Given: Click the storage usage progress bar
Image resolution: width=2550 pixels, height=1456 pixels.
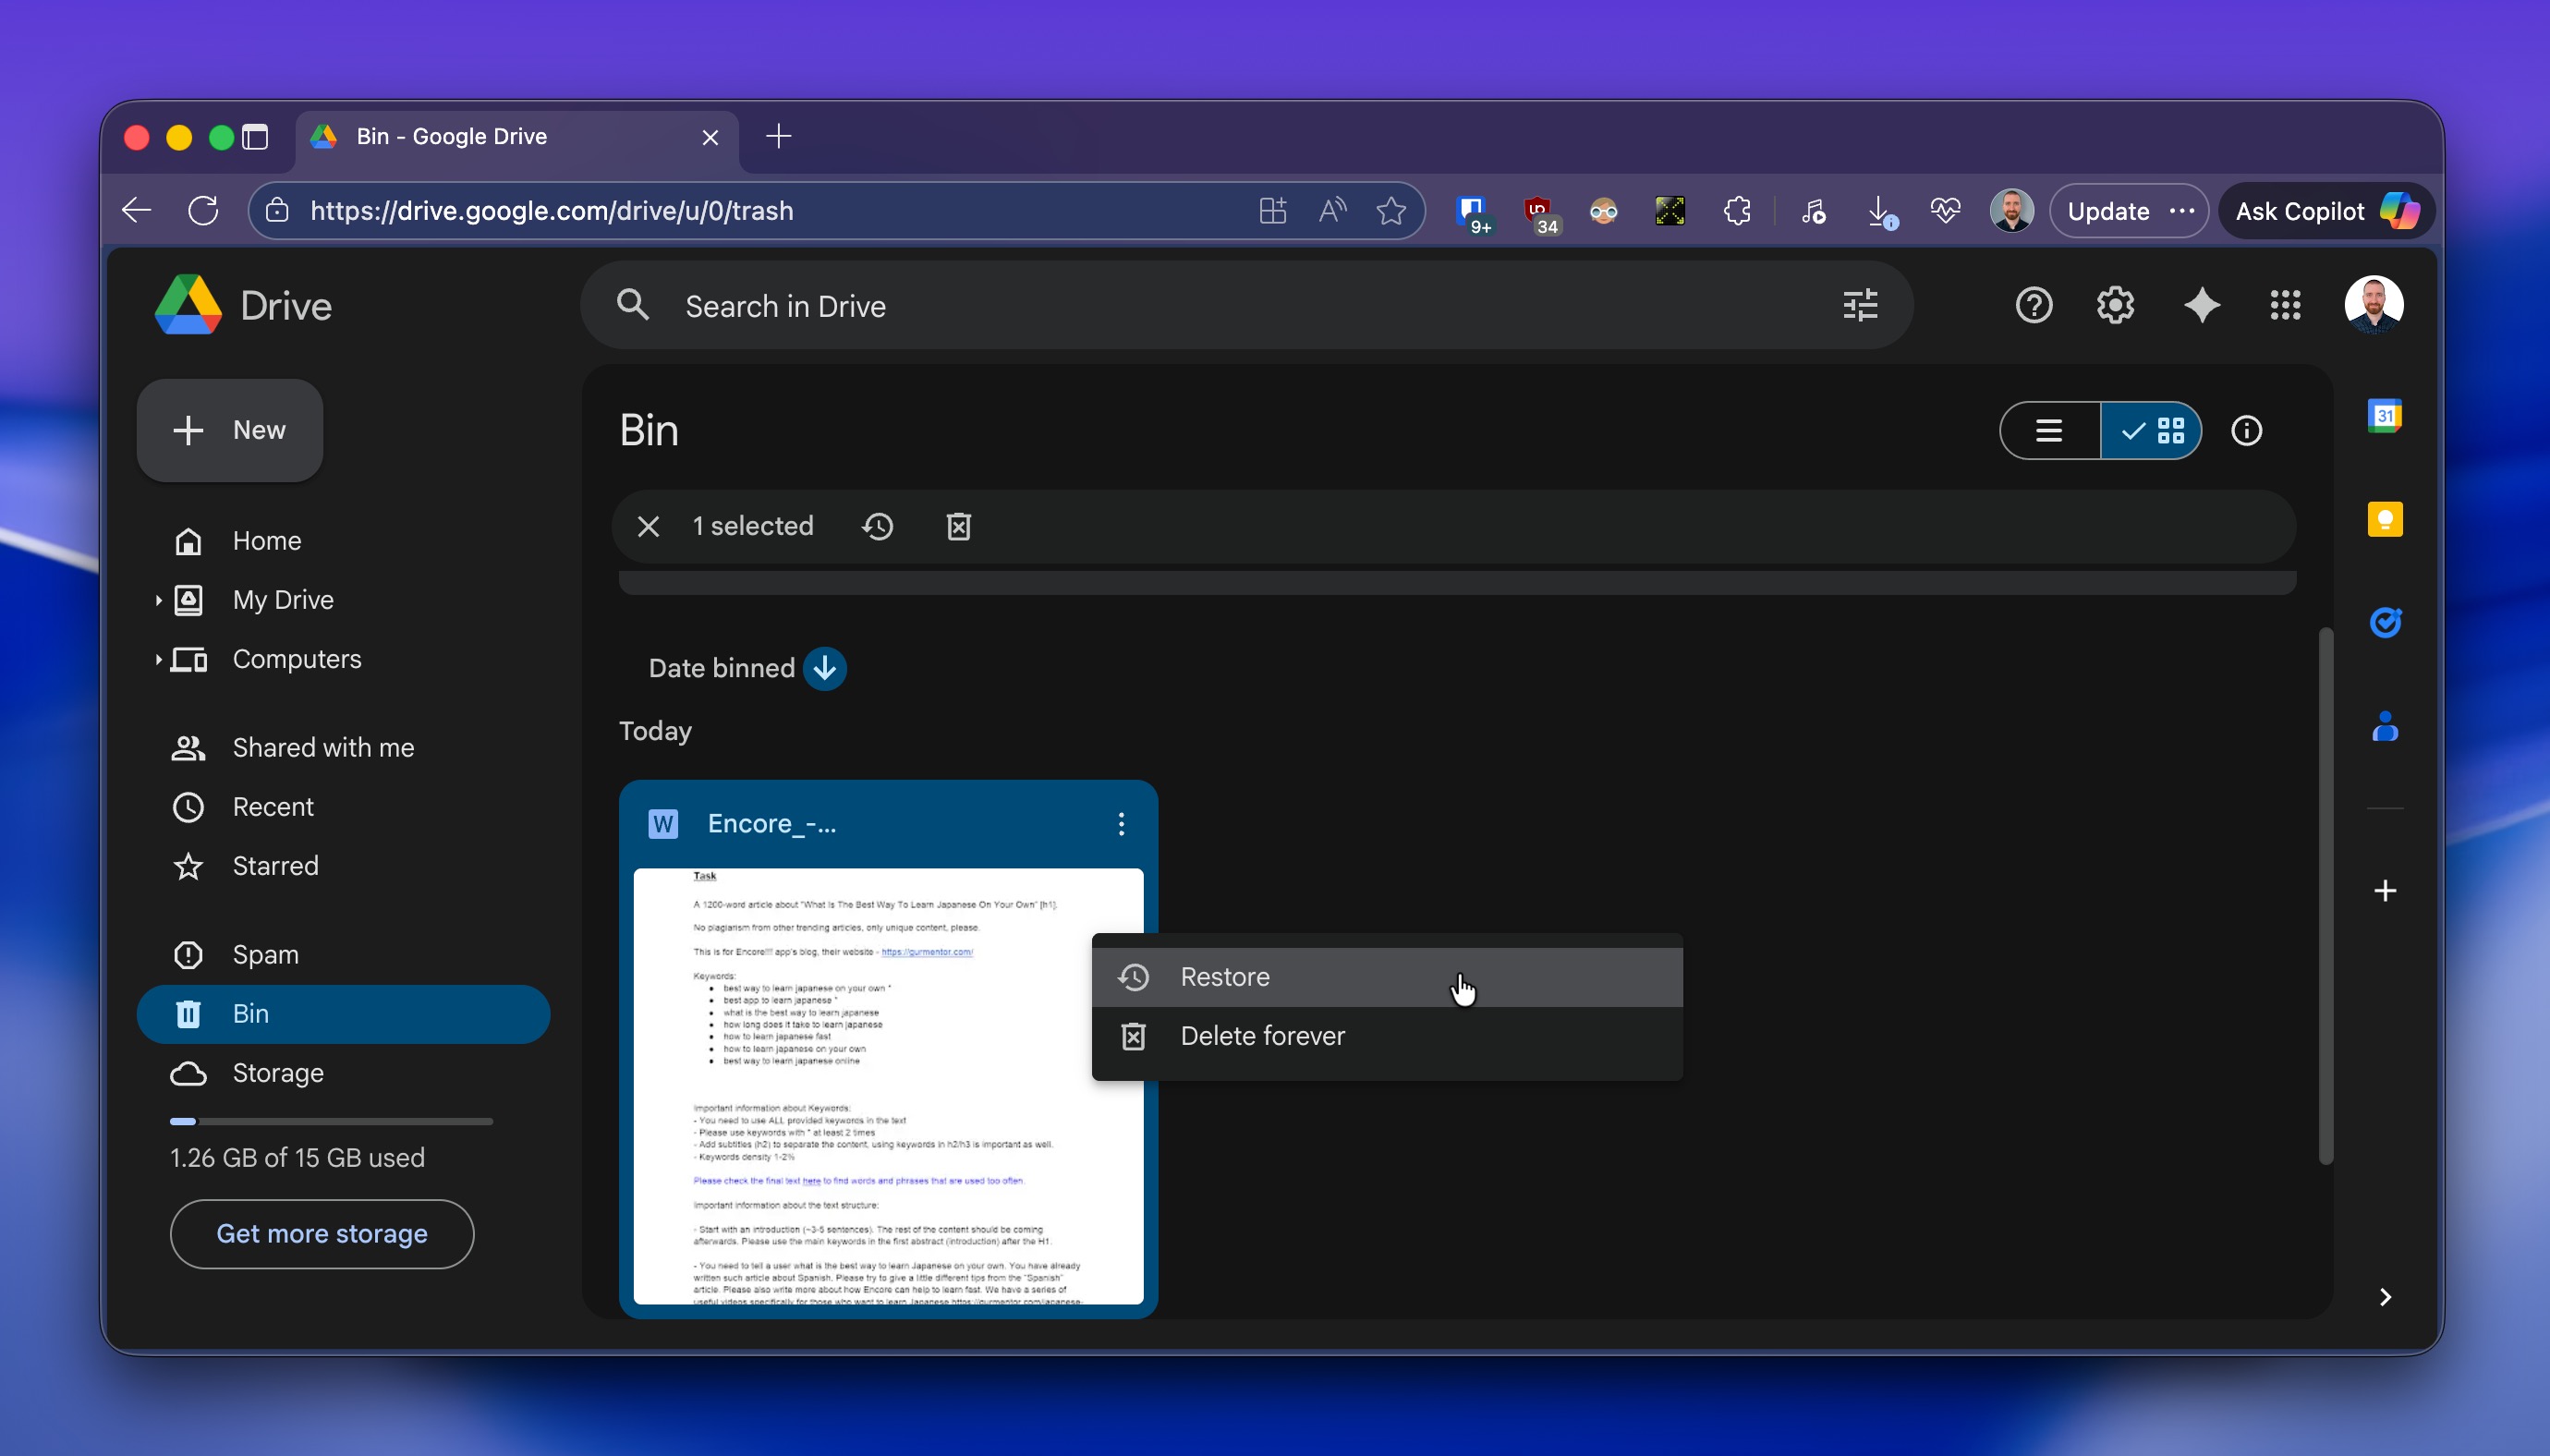Looking at the screenshot, I should (x=330, y=1120).
